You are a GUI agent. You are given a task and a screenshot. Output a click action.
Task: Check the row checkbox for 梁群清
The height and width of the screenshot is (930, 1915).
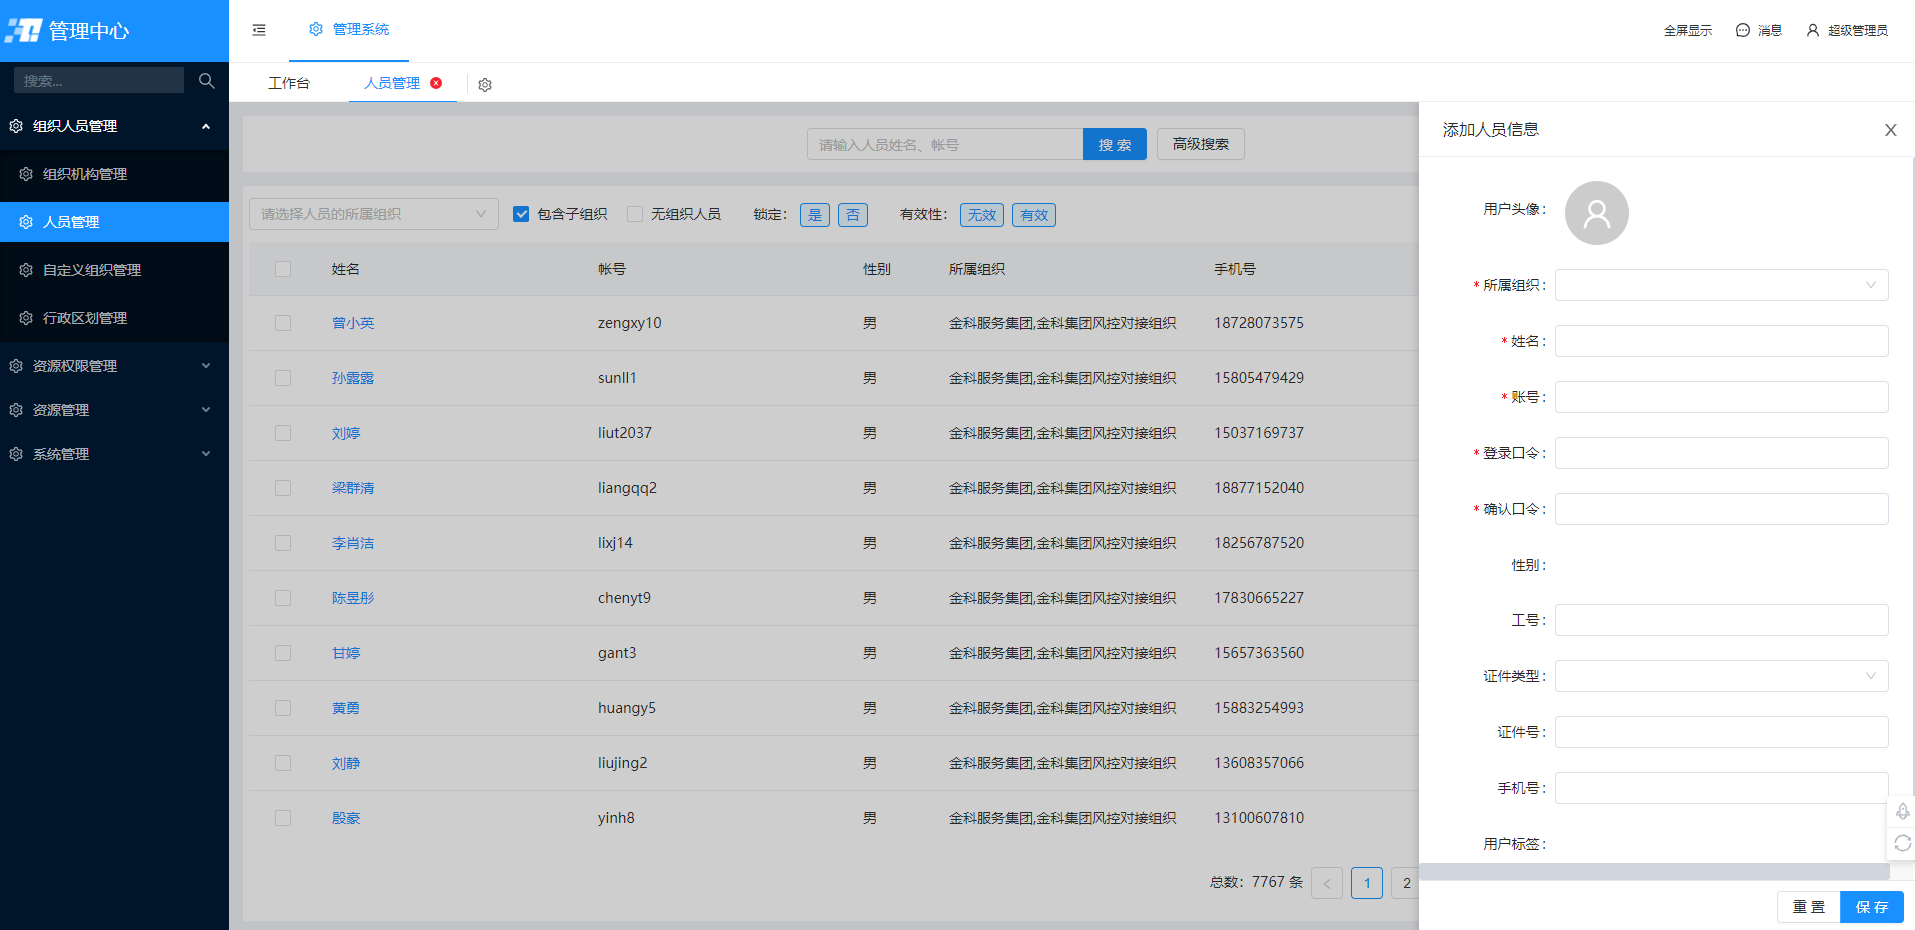pyautogui.click(x=283, y=488)
